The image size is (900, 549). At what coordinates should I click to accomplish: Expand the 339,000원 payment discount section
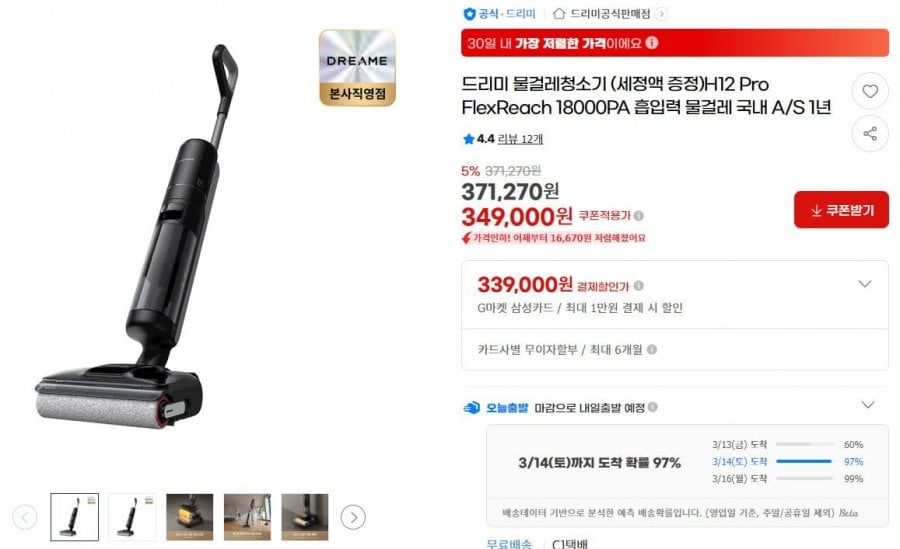tap(865, 284)
